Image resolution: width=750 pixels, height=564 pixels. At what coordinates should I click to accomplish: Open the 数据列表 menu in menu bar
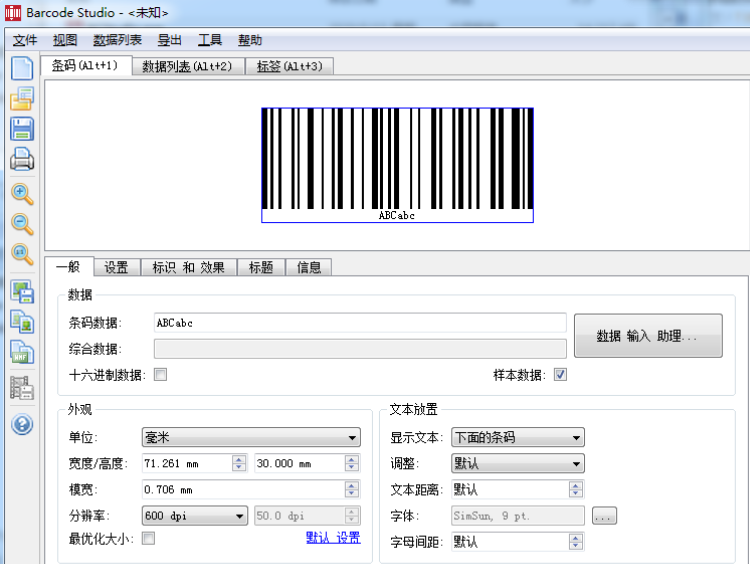116,40
